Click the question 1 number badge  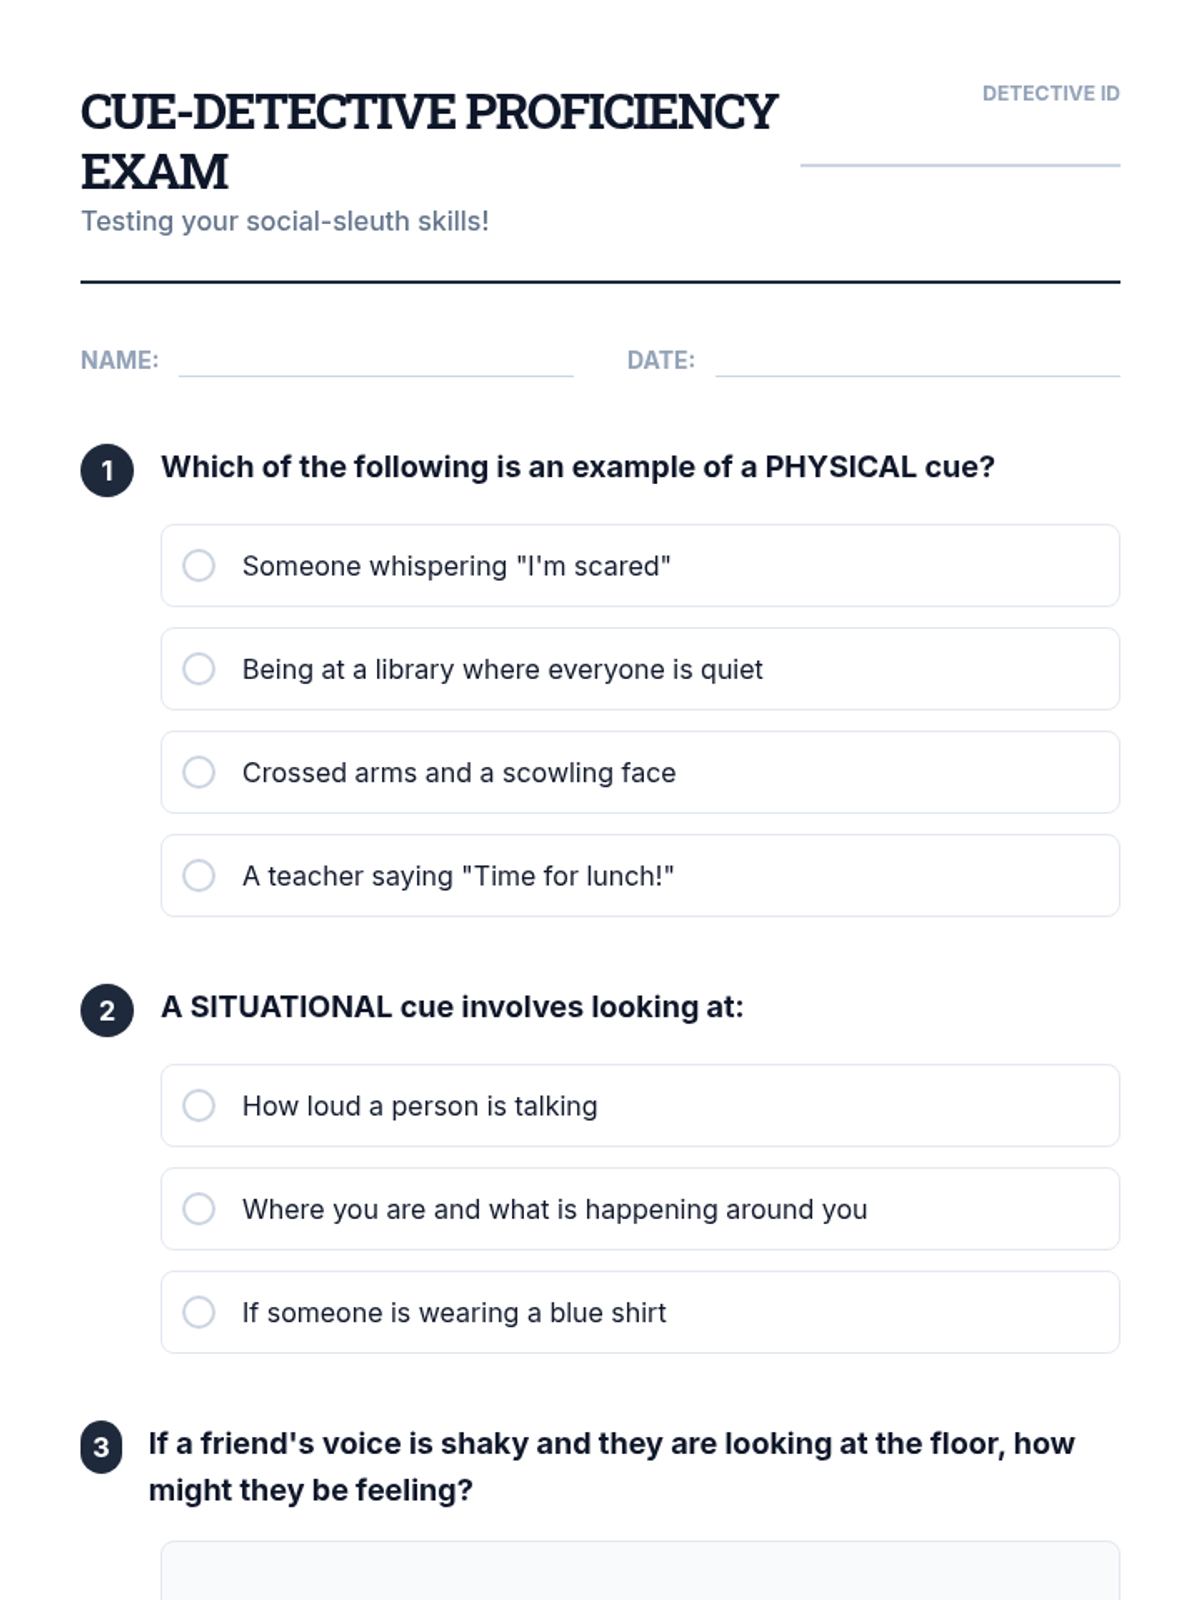(107, 470)
